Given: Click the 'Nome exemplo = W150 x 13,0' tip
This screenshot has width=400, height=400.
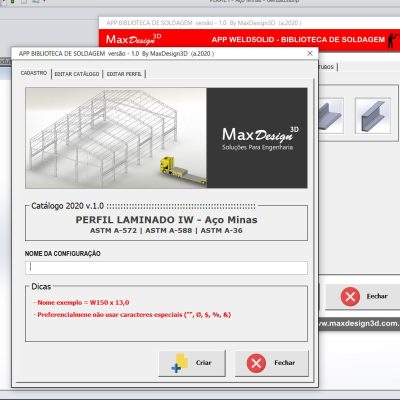Looking at the screenshot, I should click(x=81, y=303).
